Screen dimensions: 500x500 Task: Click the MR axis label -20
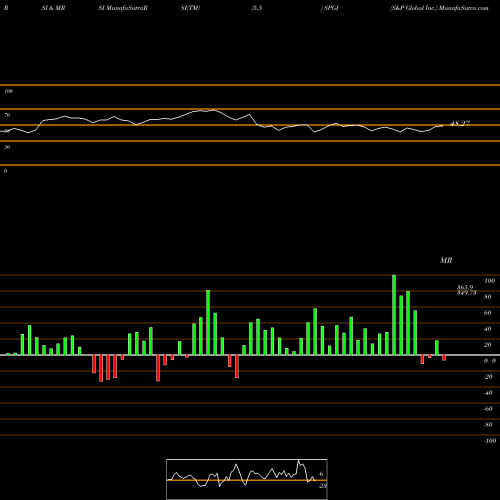point(488,377)
